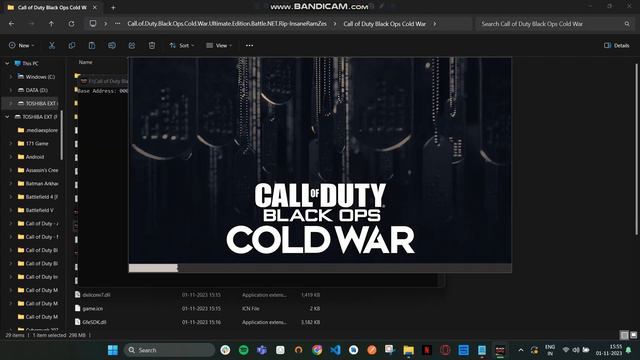The height and width of the screenshot is (360, 640).
Task: Select the GfeSDK.dll file
Action: point(94,322)
